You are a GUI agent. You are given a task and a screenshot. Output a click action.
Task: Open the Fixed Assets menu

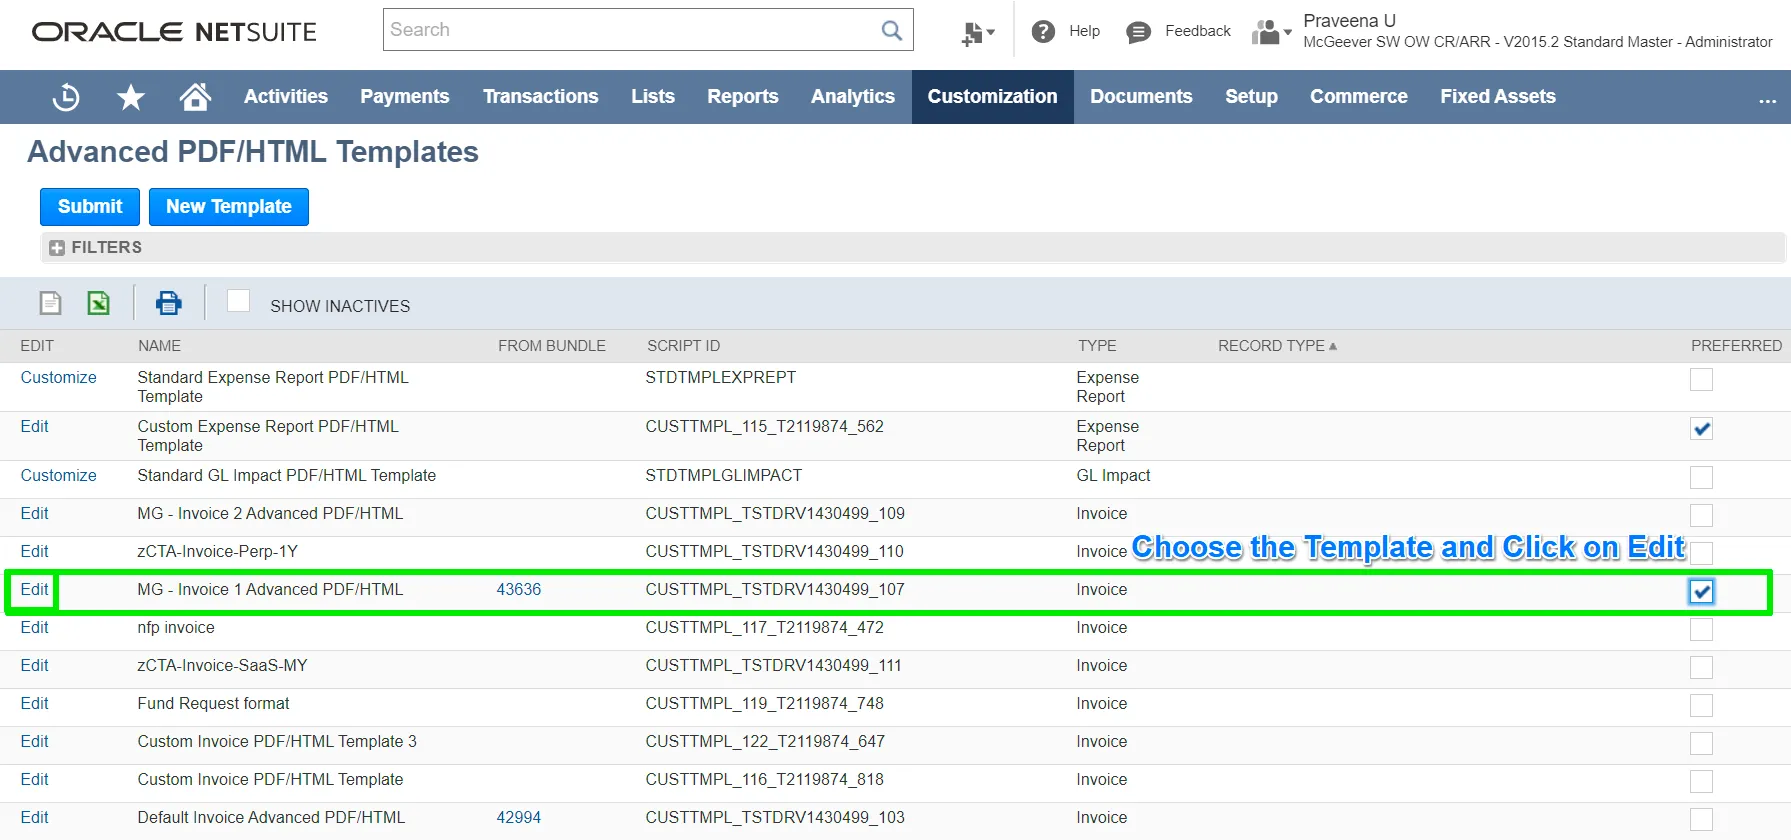1497,97
